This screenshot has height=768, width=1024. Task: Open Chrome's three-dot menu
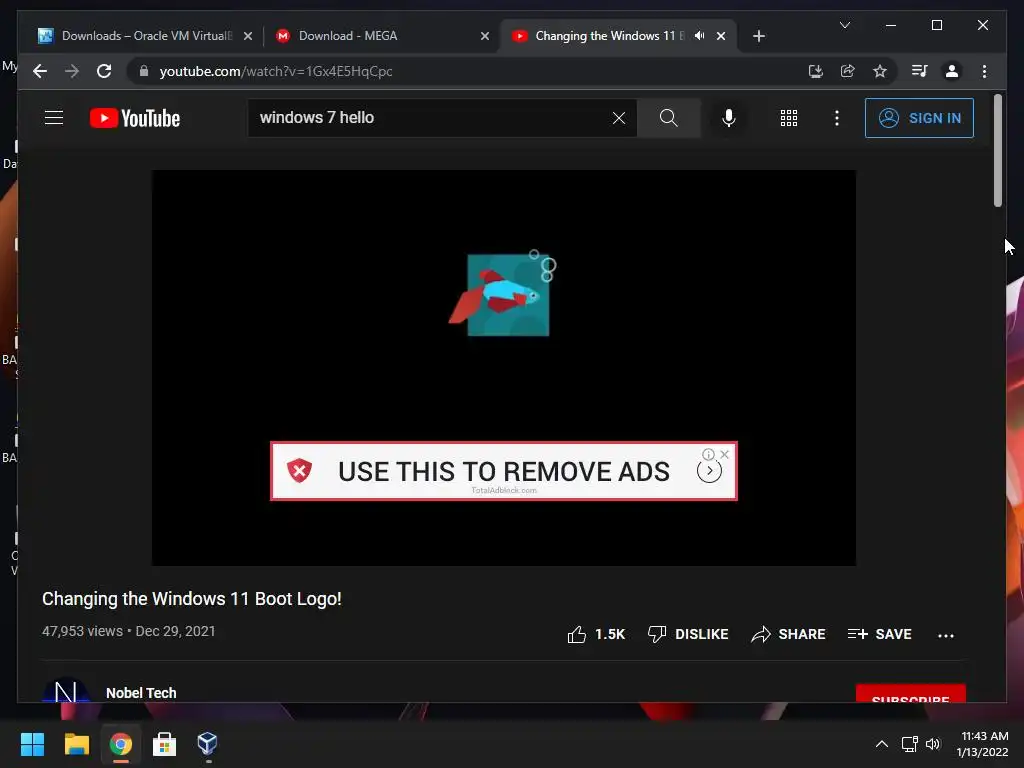[x=984, y=71]
